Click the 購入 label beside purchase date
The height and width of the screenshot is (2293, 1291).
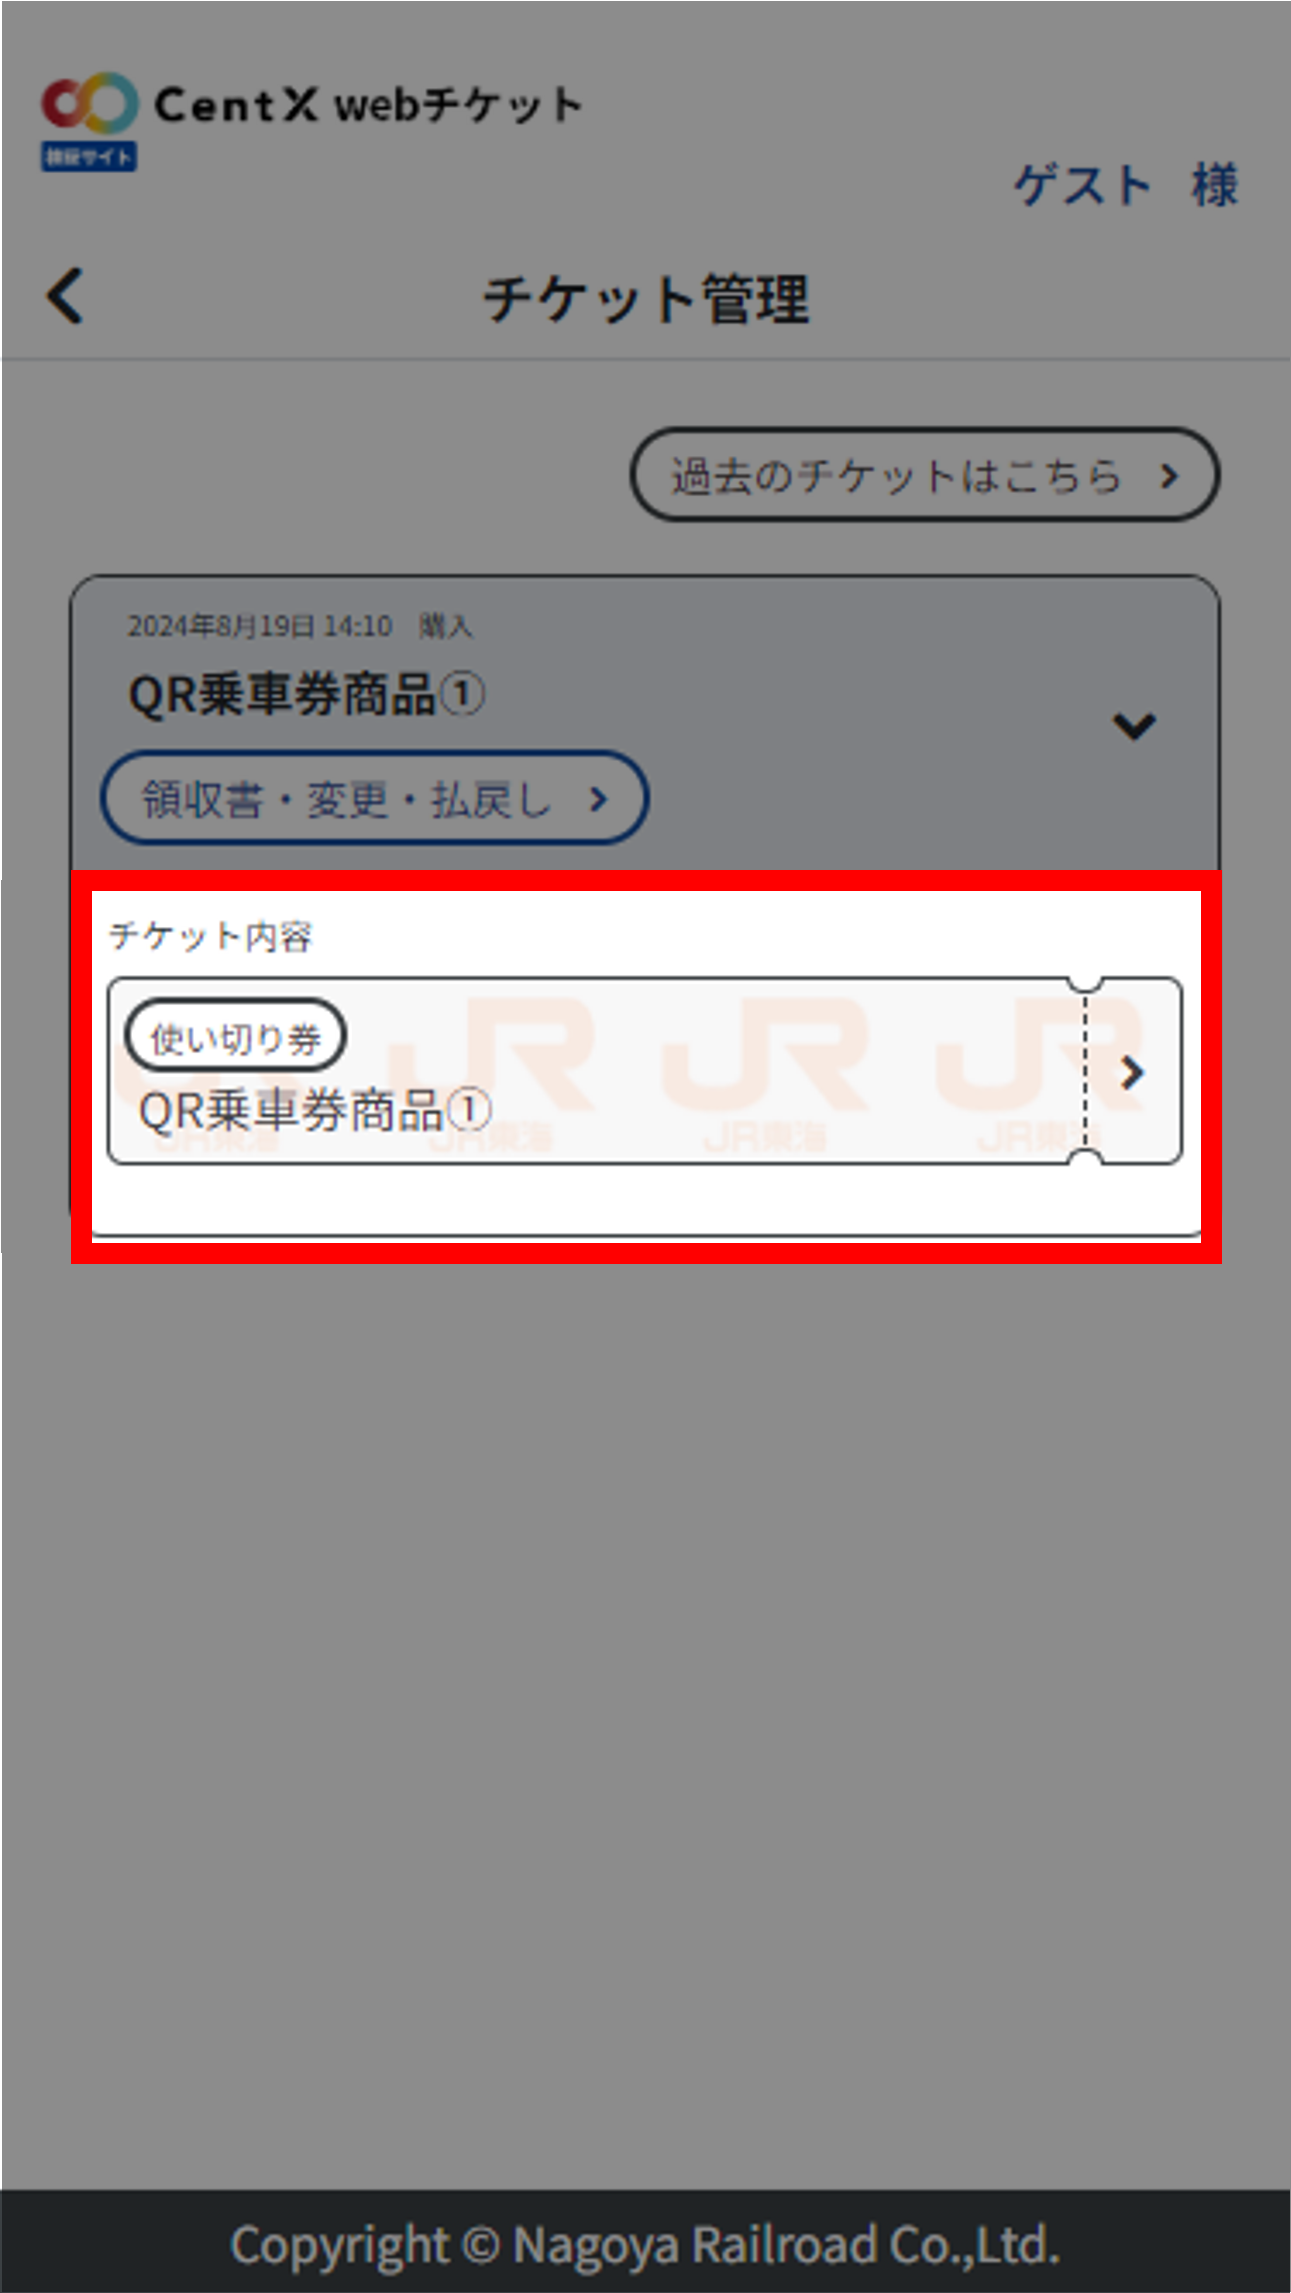point(445,626)
